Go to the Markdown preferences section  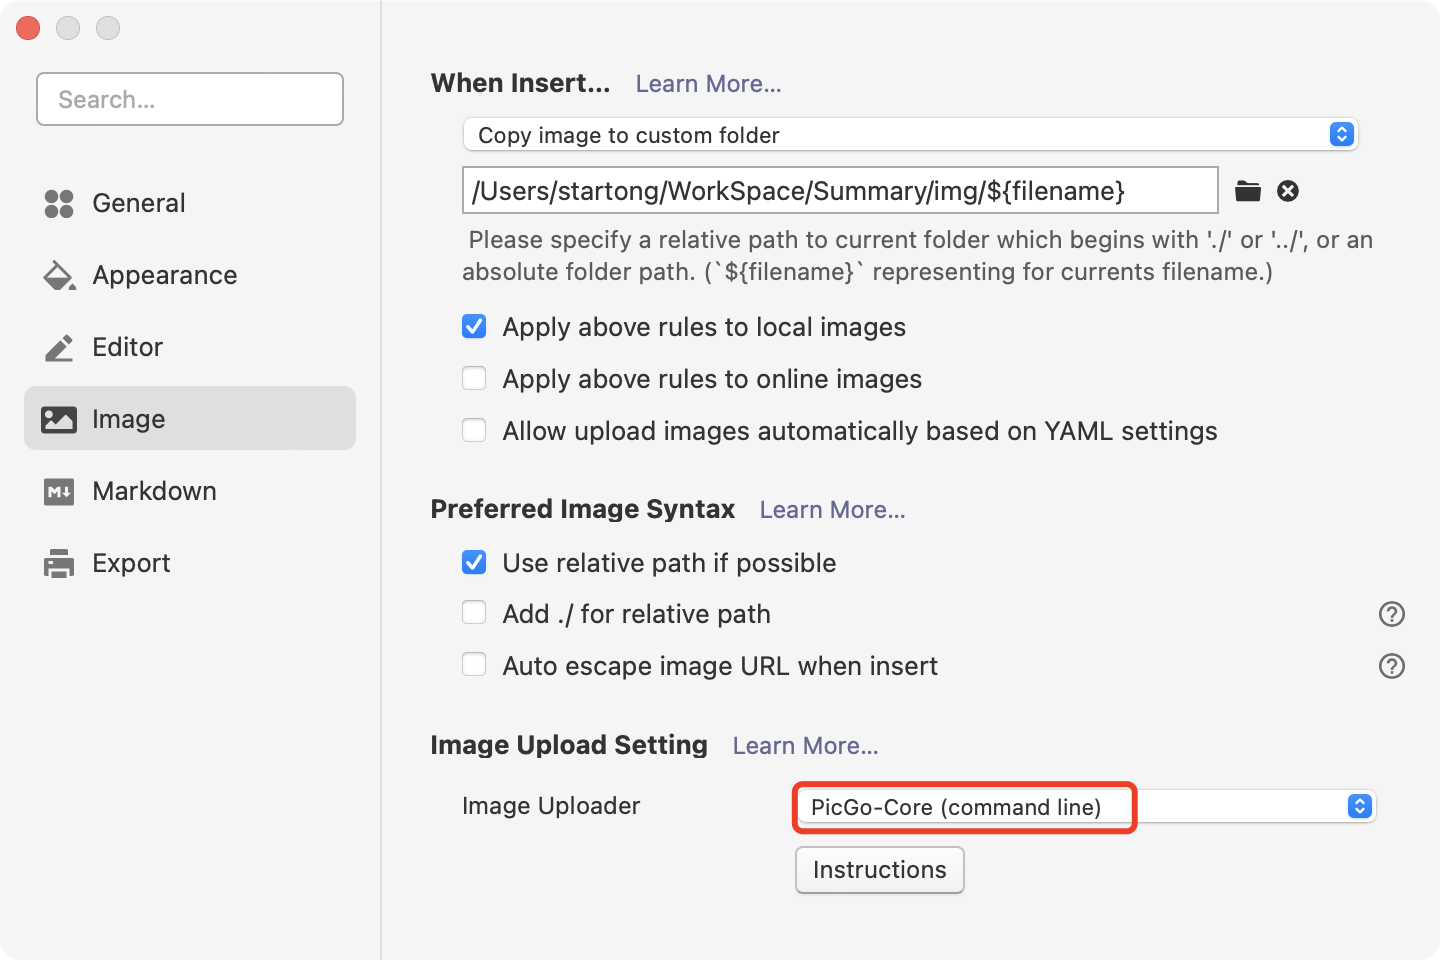pos(190,491)
